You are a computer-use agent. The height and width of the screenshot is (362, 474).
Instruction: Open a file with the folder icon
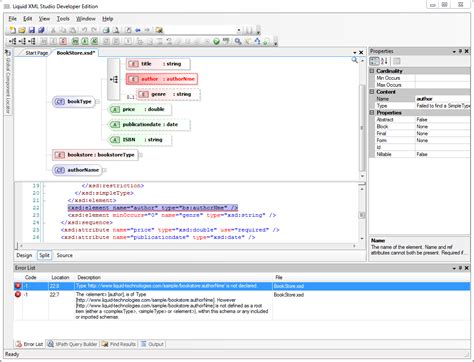click(22, 30)
